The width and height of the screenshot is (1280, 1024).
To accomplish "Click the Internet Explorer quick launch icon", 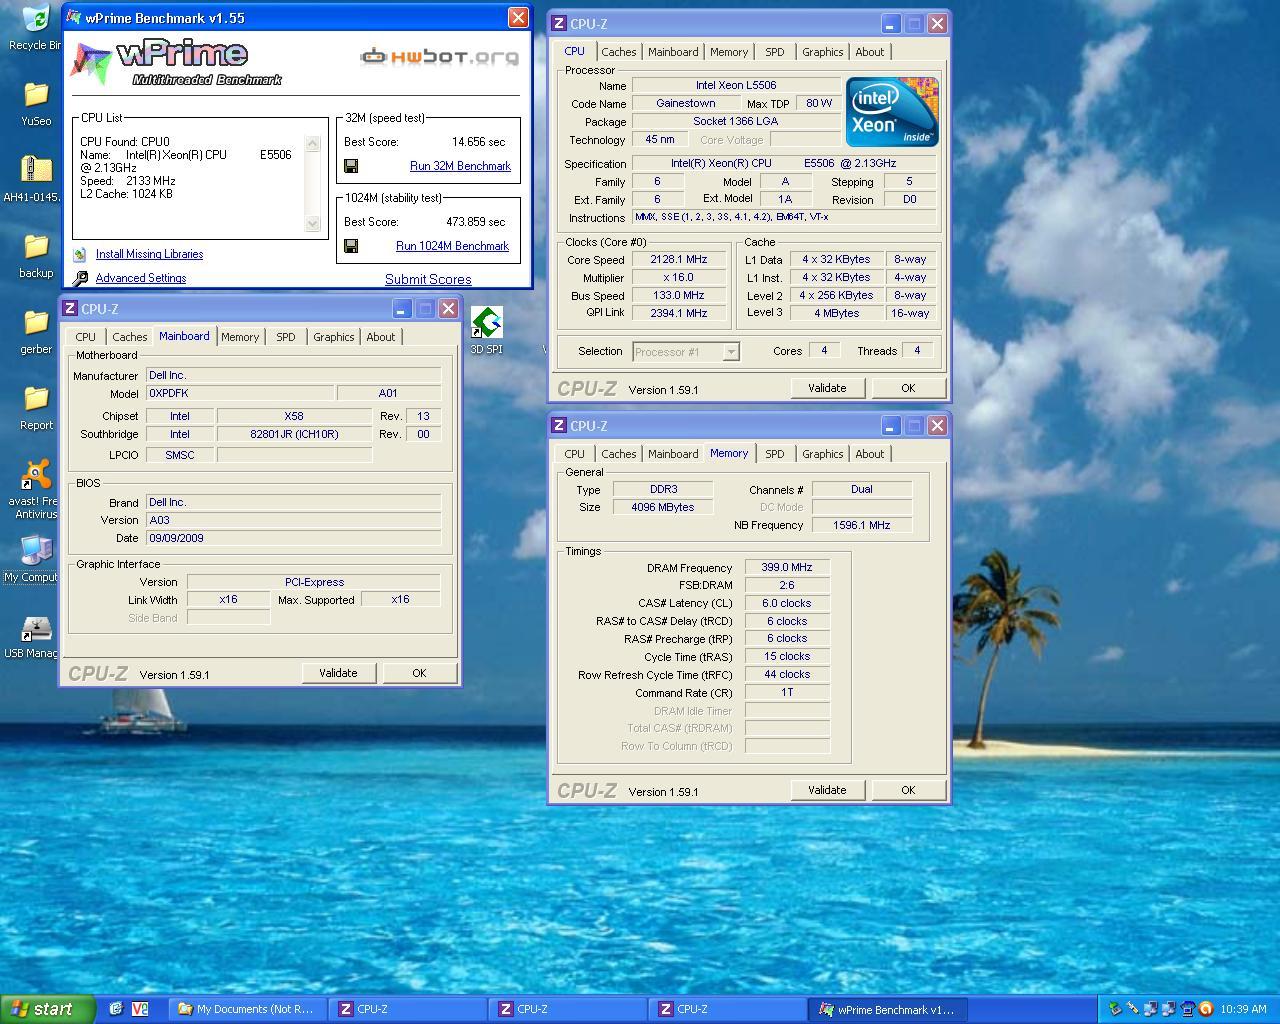I will click(116, 1009).
